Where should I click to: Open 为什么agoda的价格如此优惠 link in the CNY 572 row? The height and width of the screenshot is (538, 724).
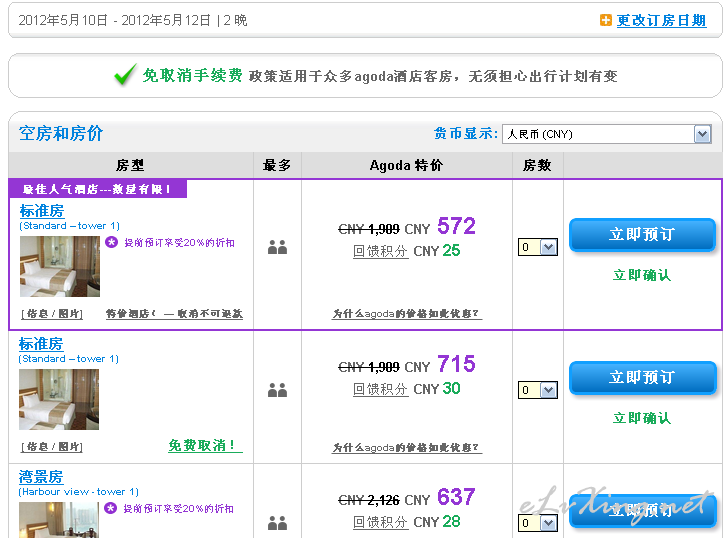(x=407, y=314)
